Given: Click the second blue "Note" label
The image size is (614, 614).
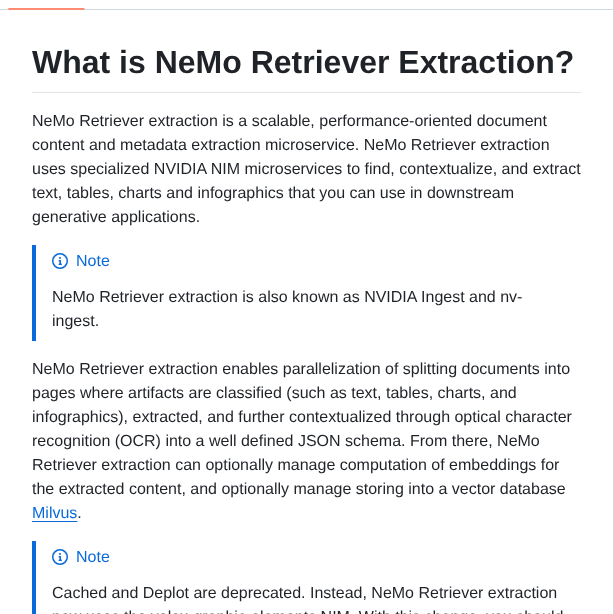Looking at the screenshot, I should 93,557.
